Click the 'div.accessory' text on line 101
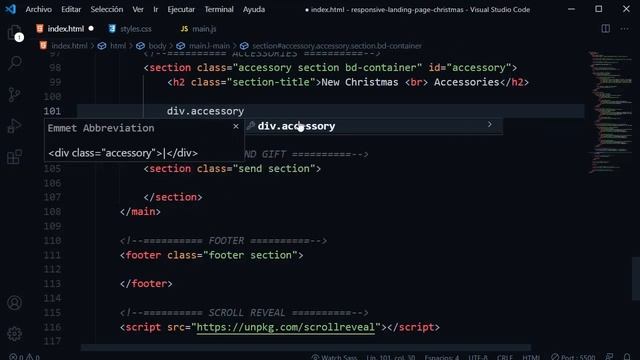 pos(205,111)
